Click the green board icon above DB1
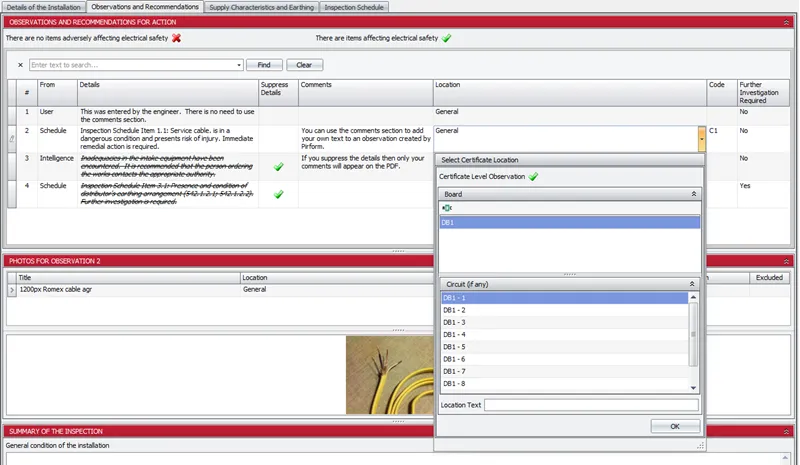 point(446,208)
